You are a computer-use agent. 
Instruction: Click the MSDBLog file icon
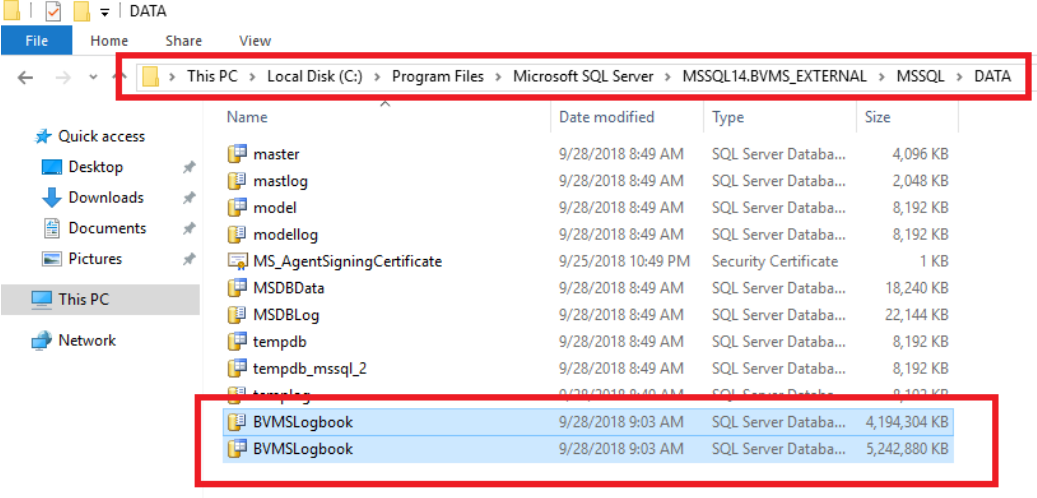click(237, 314)
